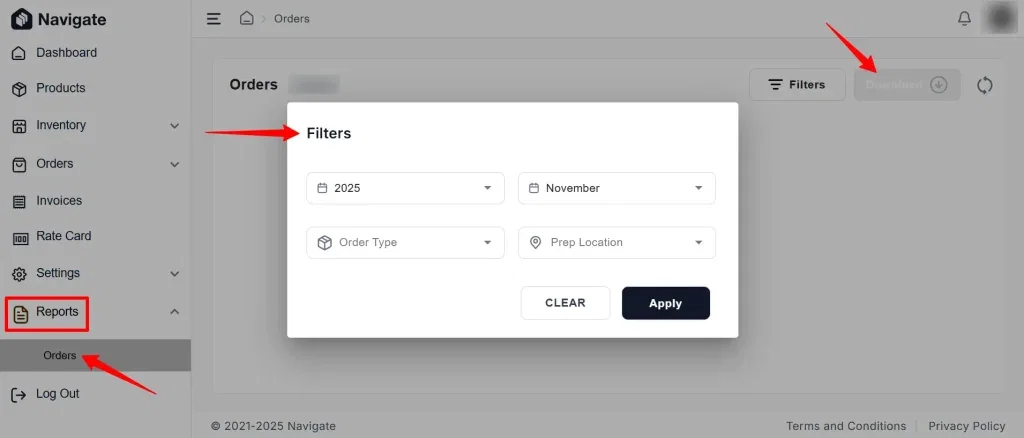Open the Terms and Conditions link
This screenshot has height=438, width=1024.
tap(846, 426)
